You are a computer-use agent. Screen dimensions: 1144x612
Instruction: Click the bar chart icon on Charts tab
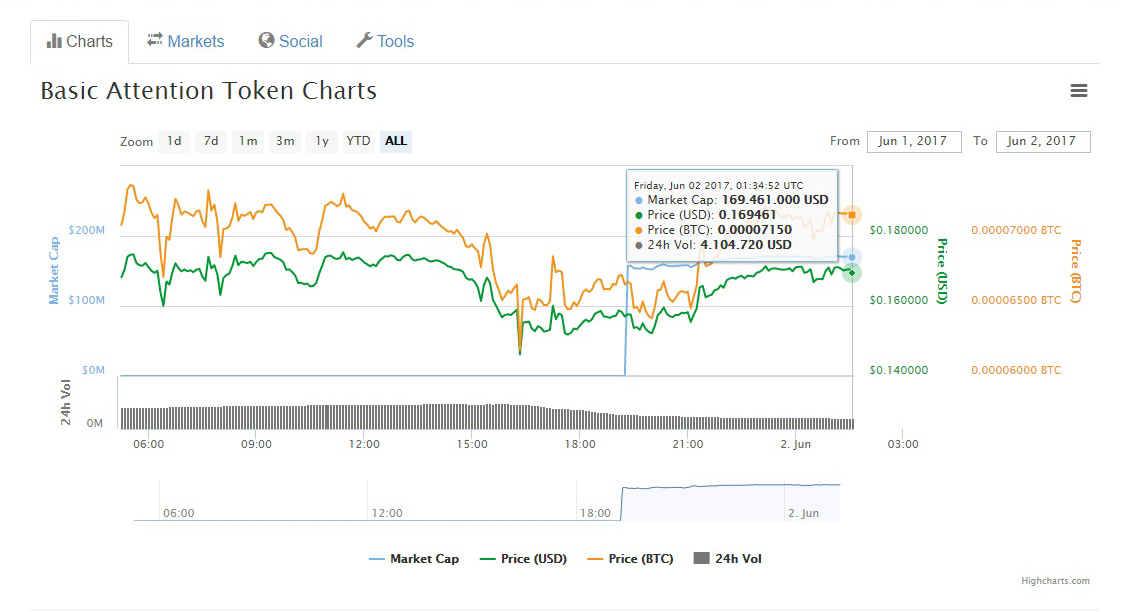[x=54, y=41]
